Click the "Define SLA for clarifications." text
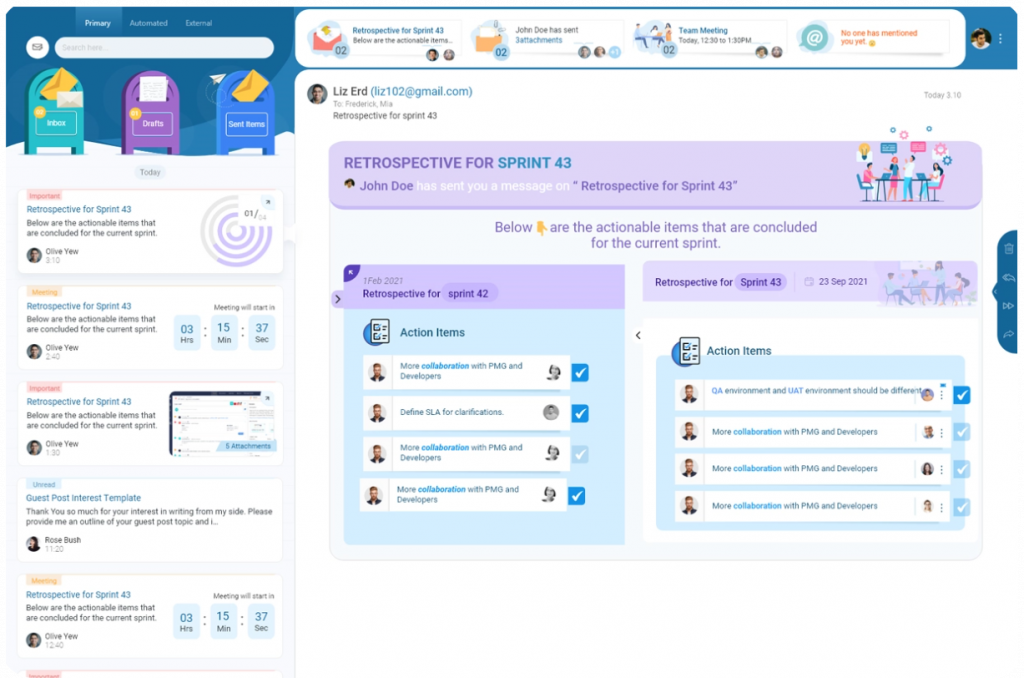The height and width of the screenshot is (678, 1024). [x=451, y=412]
